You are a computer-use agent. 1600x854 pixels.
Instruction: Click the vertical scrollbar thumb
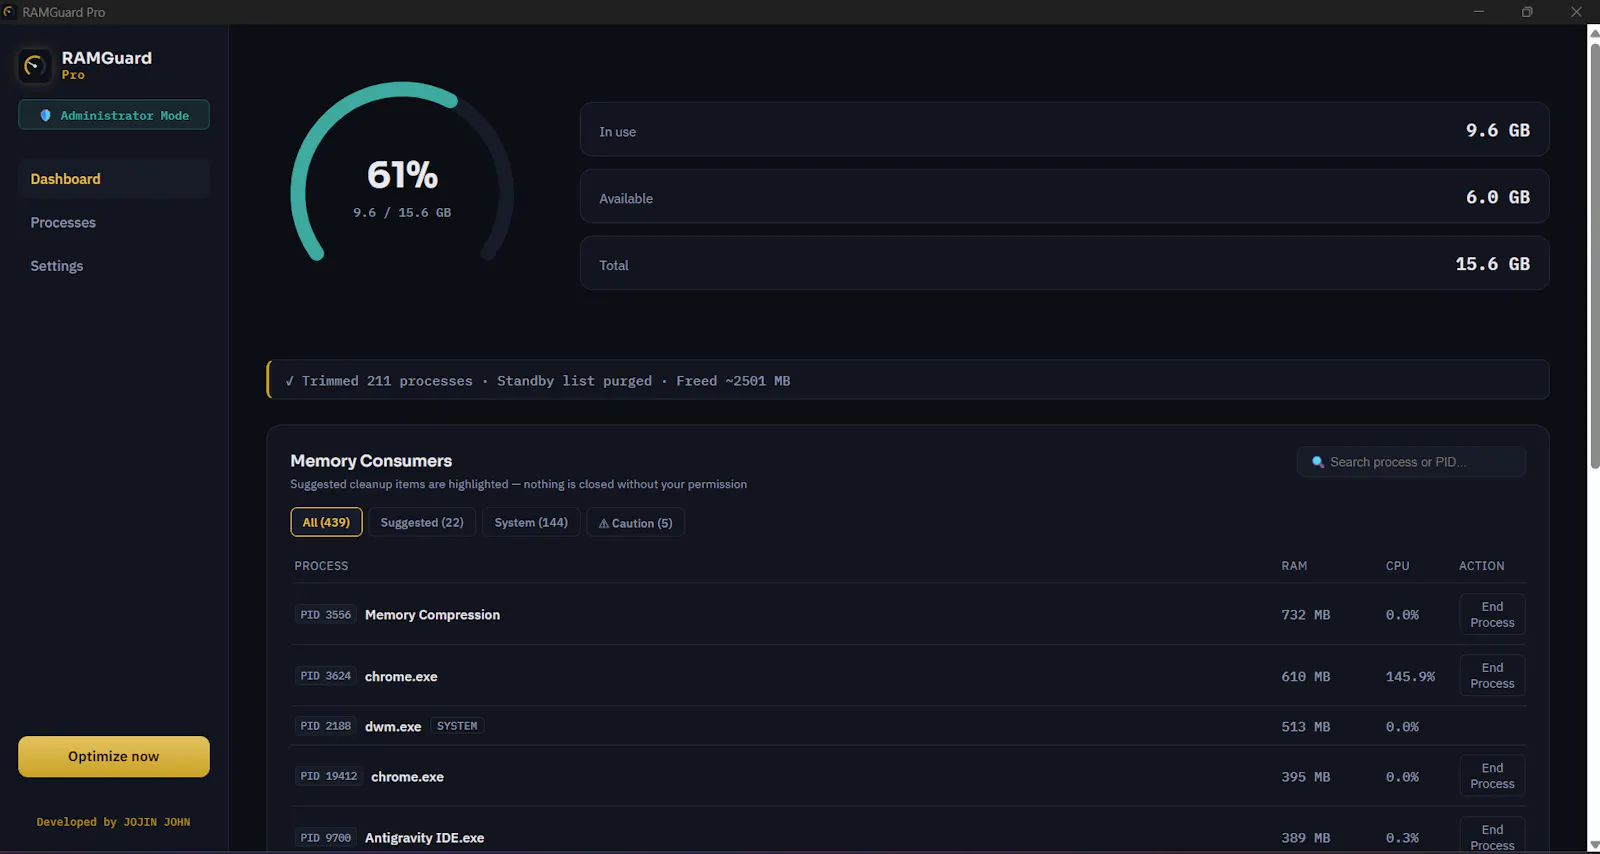click(1594, 254)
